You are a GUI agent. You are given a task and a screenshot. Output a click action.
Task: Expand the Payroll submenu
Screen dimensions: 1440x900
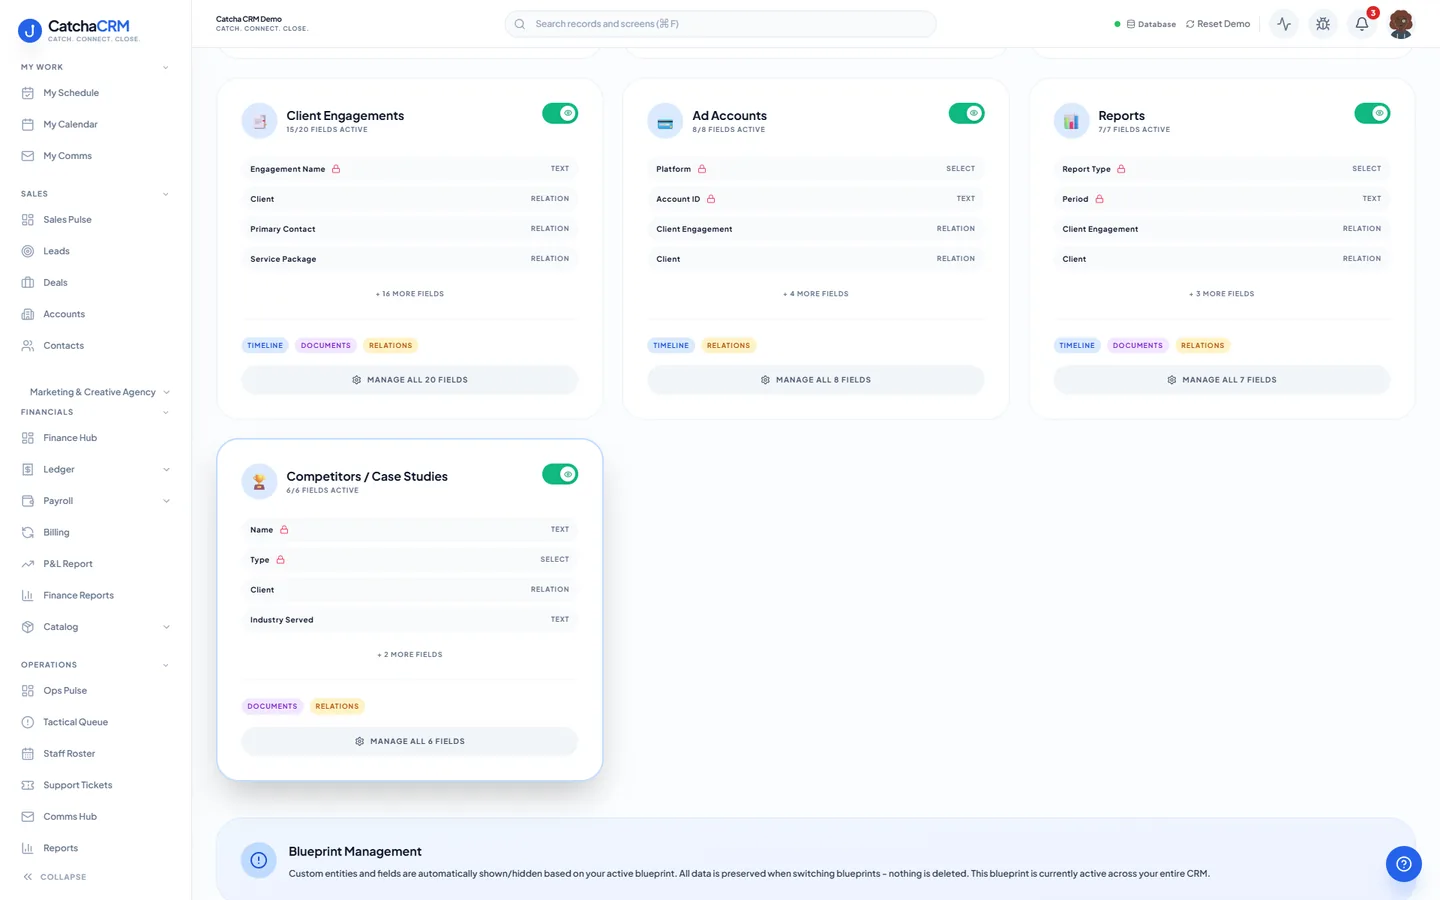pyautogui.click(x=166, y=501)
